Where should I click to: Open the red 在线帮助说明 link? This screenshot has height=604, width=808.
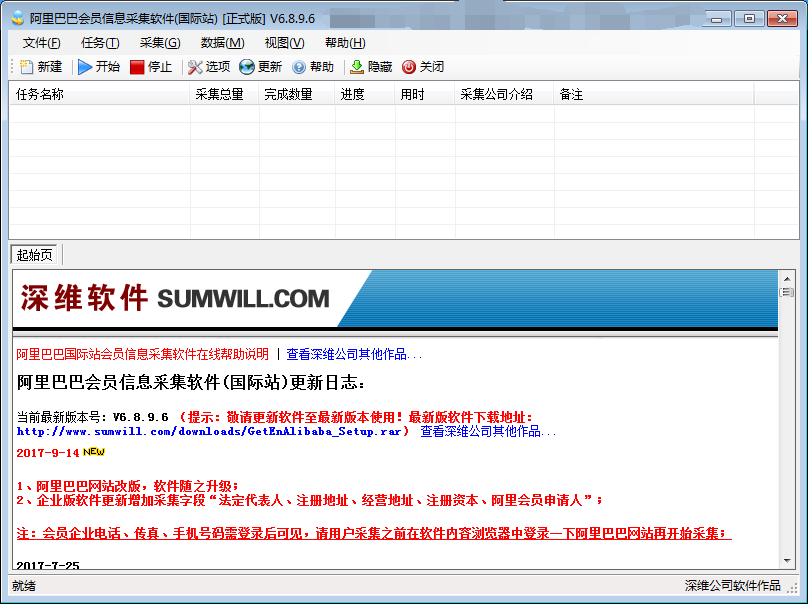[142, 355]
